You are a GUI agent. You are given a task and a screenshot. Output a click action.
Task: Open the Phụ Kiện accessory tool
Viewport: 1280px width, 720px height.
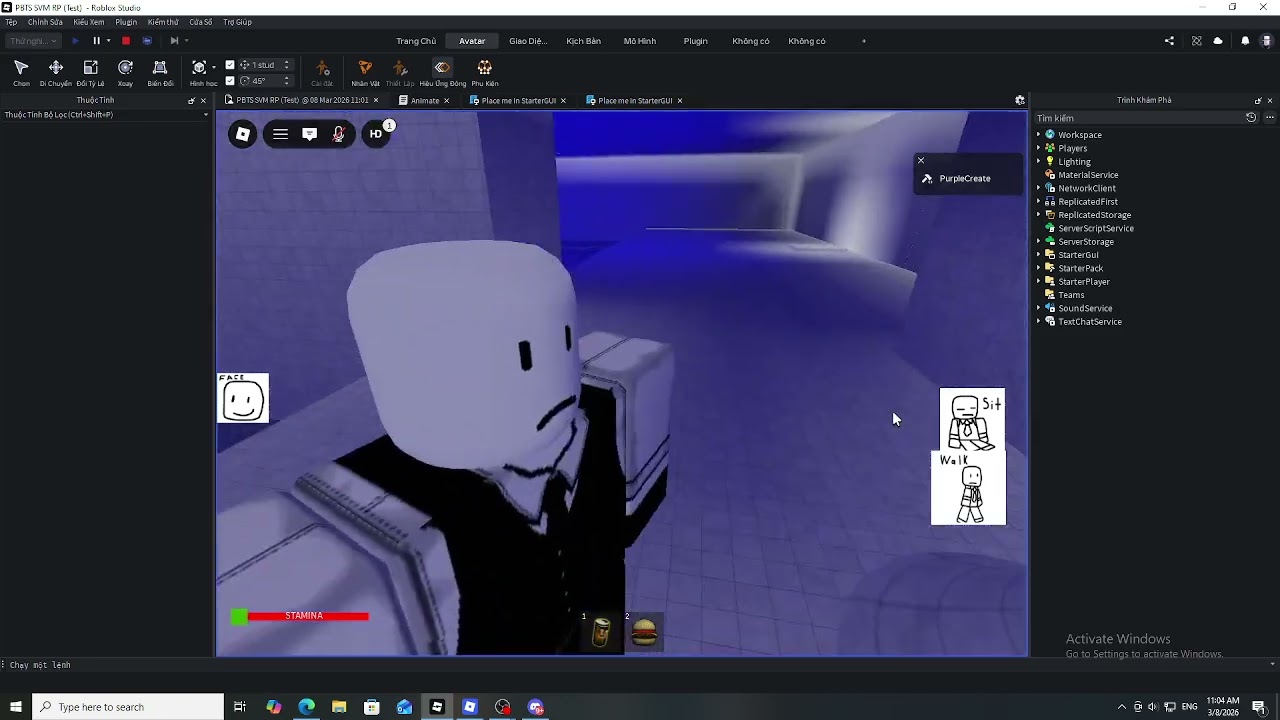(485, 73)
